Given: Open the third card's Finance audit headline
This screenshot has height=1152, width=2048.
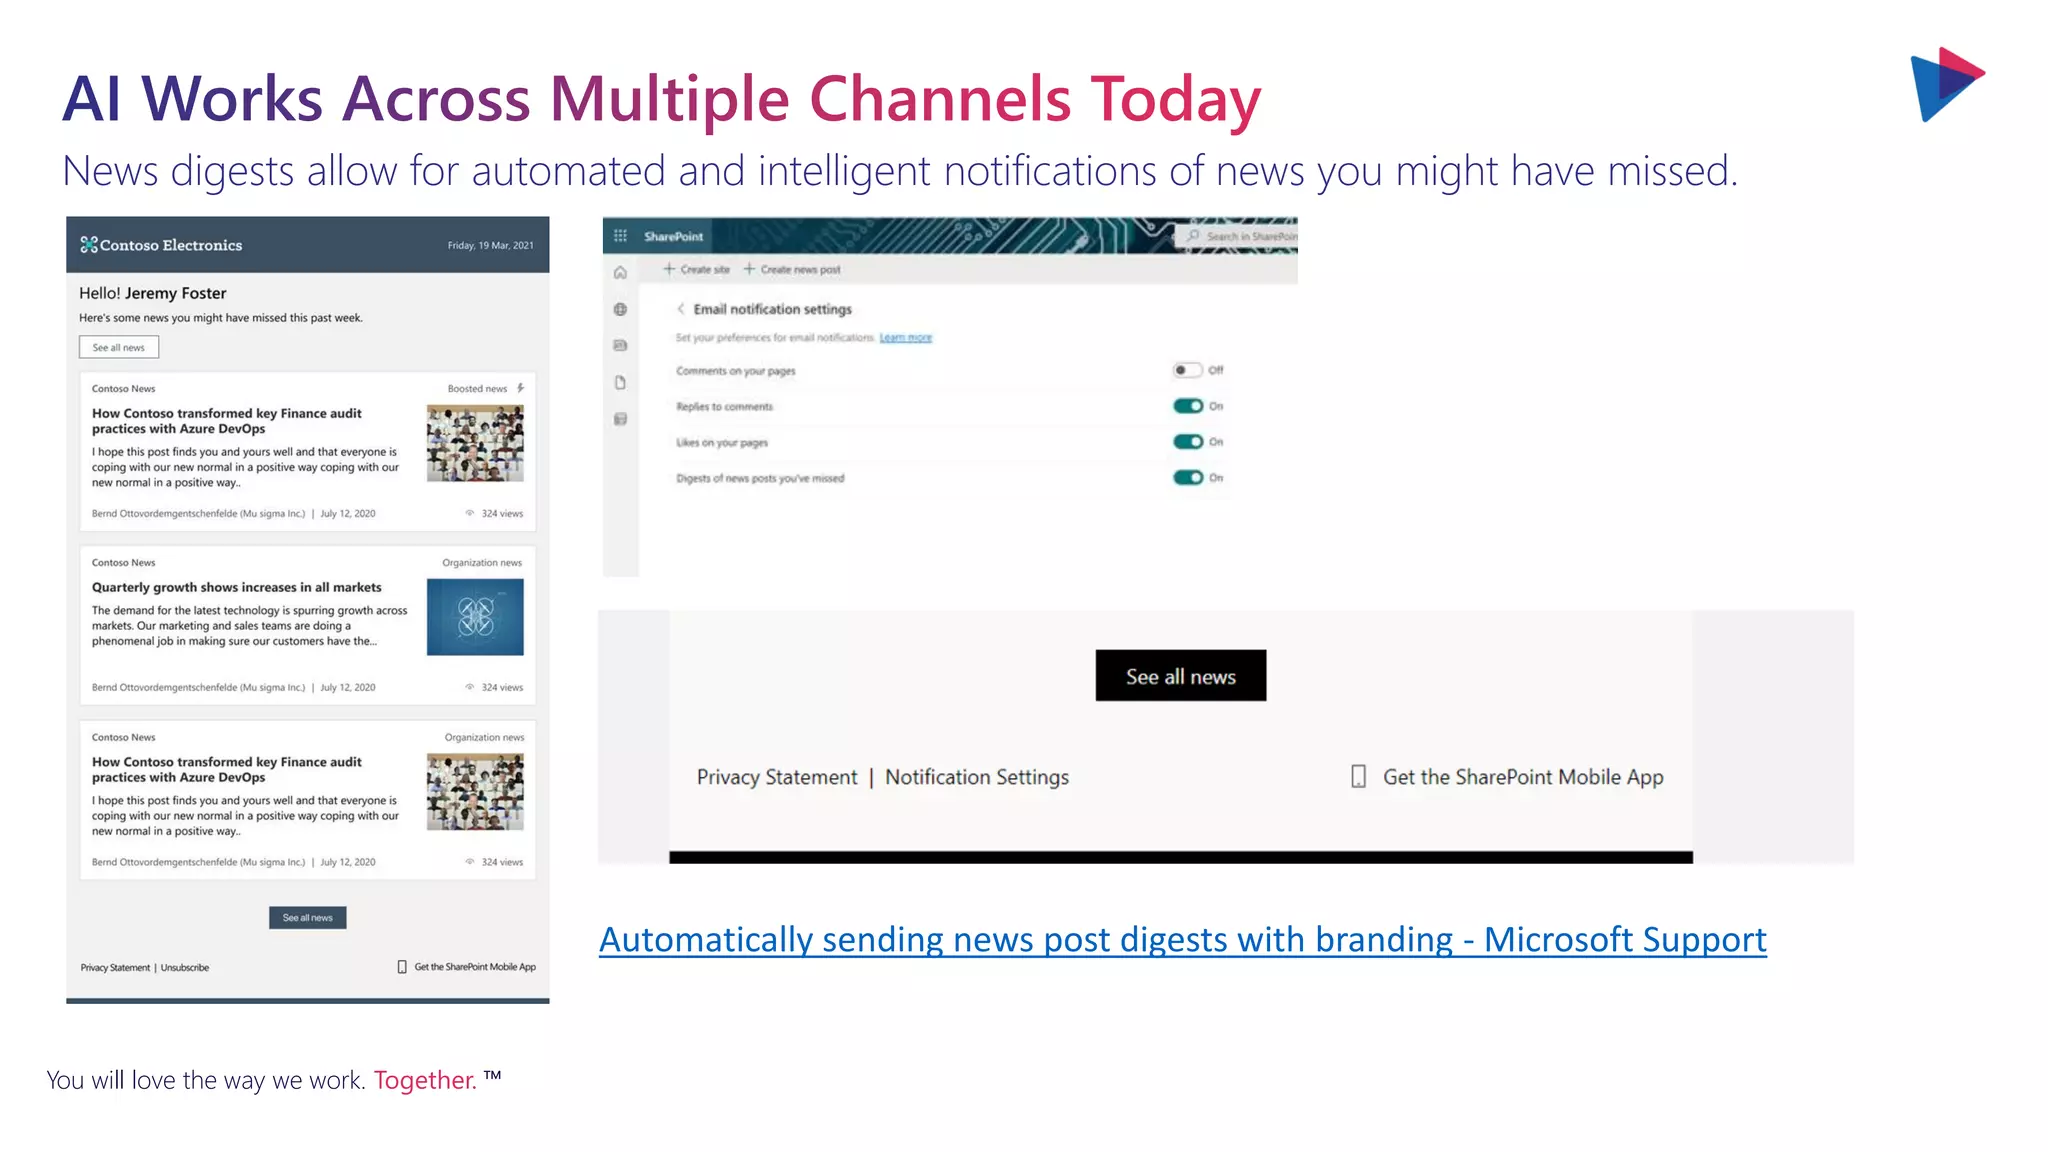Looking at the screenshot, I should [227, 769].
